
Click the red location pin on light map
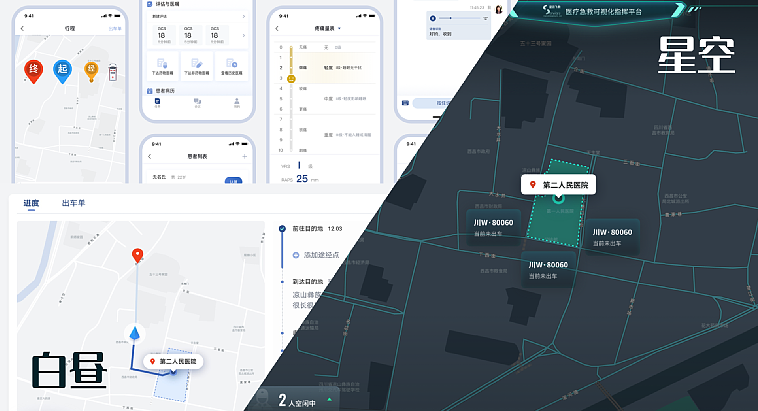click(x=137, y=256)
